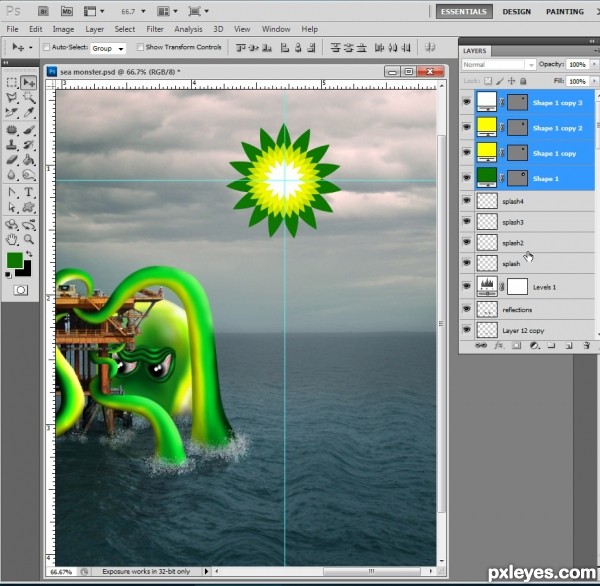Select the Hand tool
Image resolution: width=600 pixels, height=586 pixels.
point(12,240)
